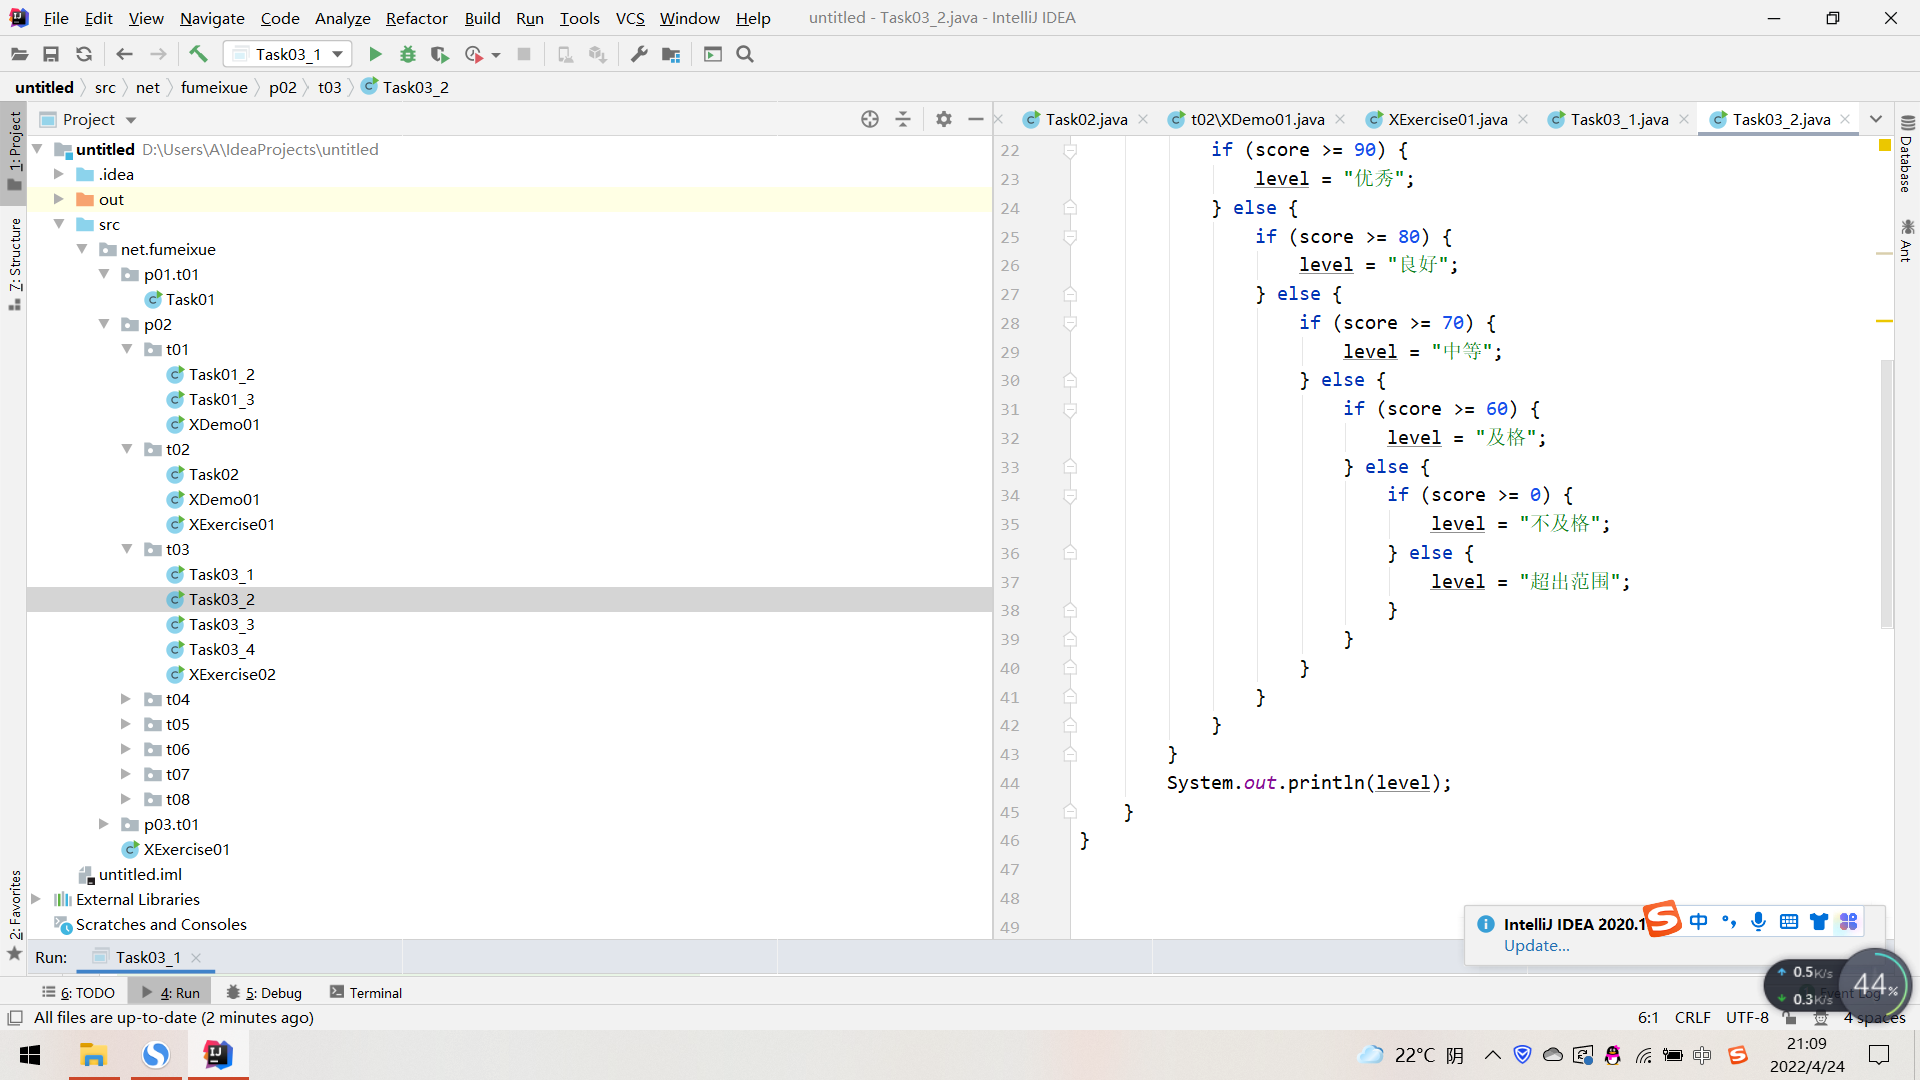Open File Explorer from taskbar

93,1055
